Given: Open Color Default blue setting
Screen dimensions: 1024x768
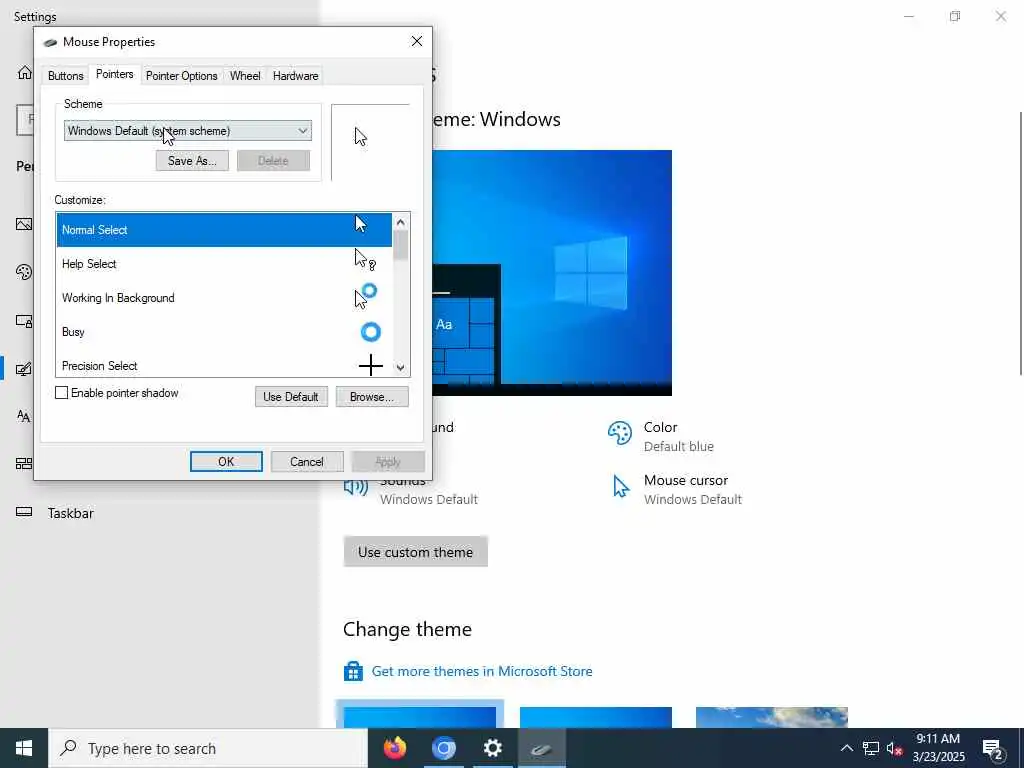Looking at the screenshot, I should click(x=660, y=436).
